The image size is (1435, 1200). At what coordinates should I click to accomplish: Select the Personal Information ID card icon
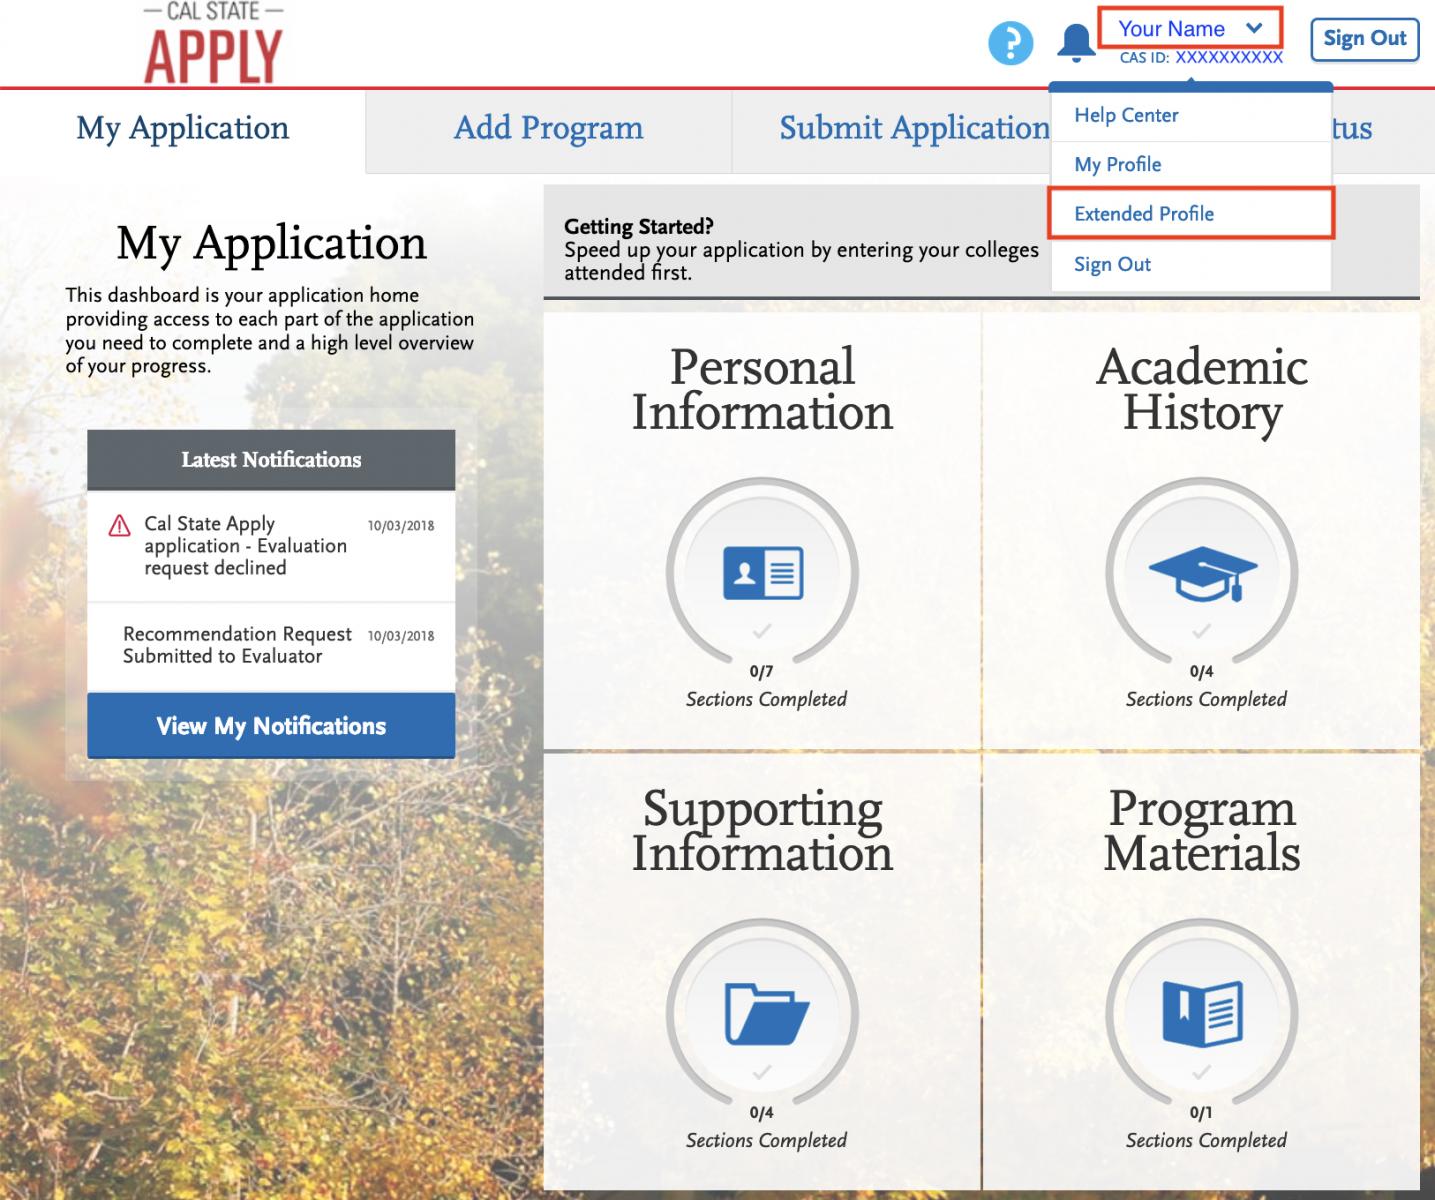[x=763, y=572]
